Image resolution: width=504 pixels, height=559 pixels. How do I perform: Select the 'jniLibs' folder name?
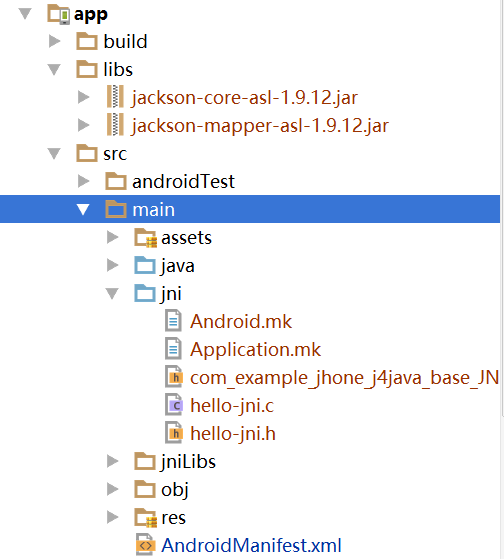(188, 462)
